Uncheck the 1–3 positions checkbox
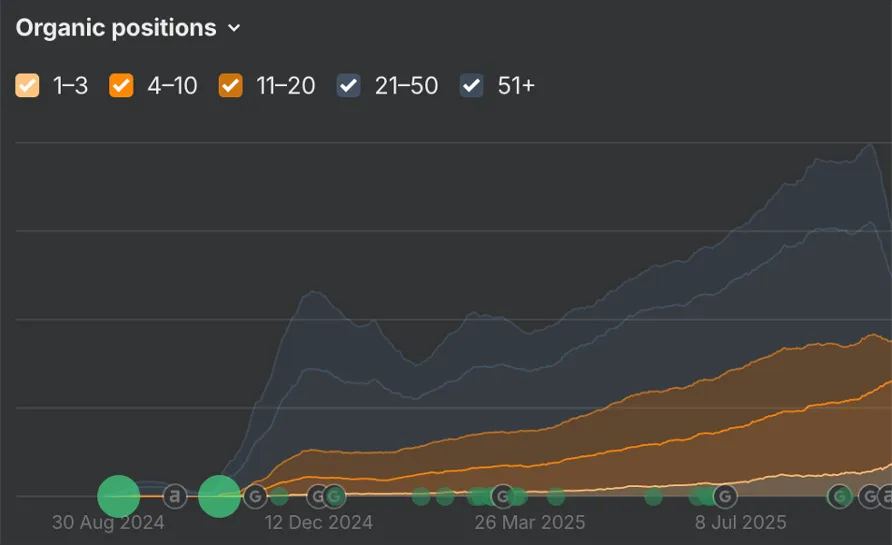Viewport: 892px width, 545px height. tap(27, 86)
